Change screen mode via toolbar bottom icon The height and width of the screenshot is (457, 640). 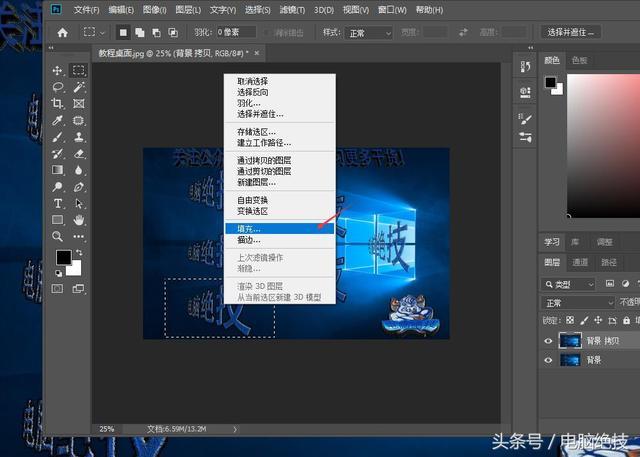click(x=78, y=288)
